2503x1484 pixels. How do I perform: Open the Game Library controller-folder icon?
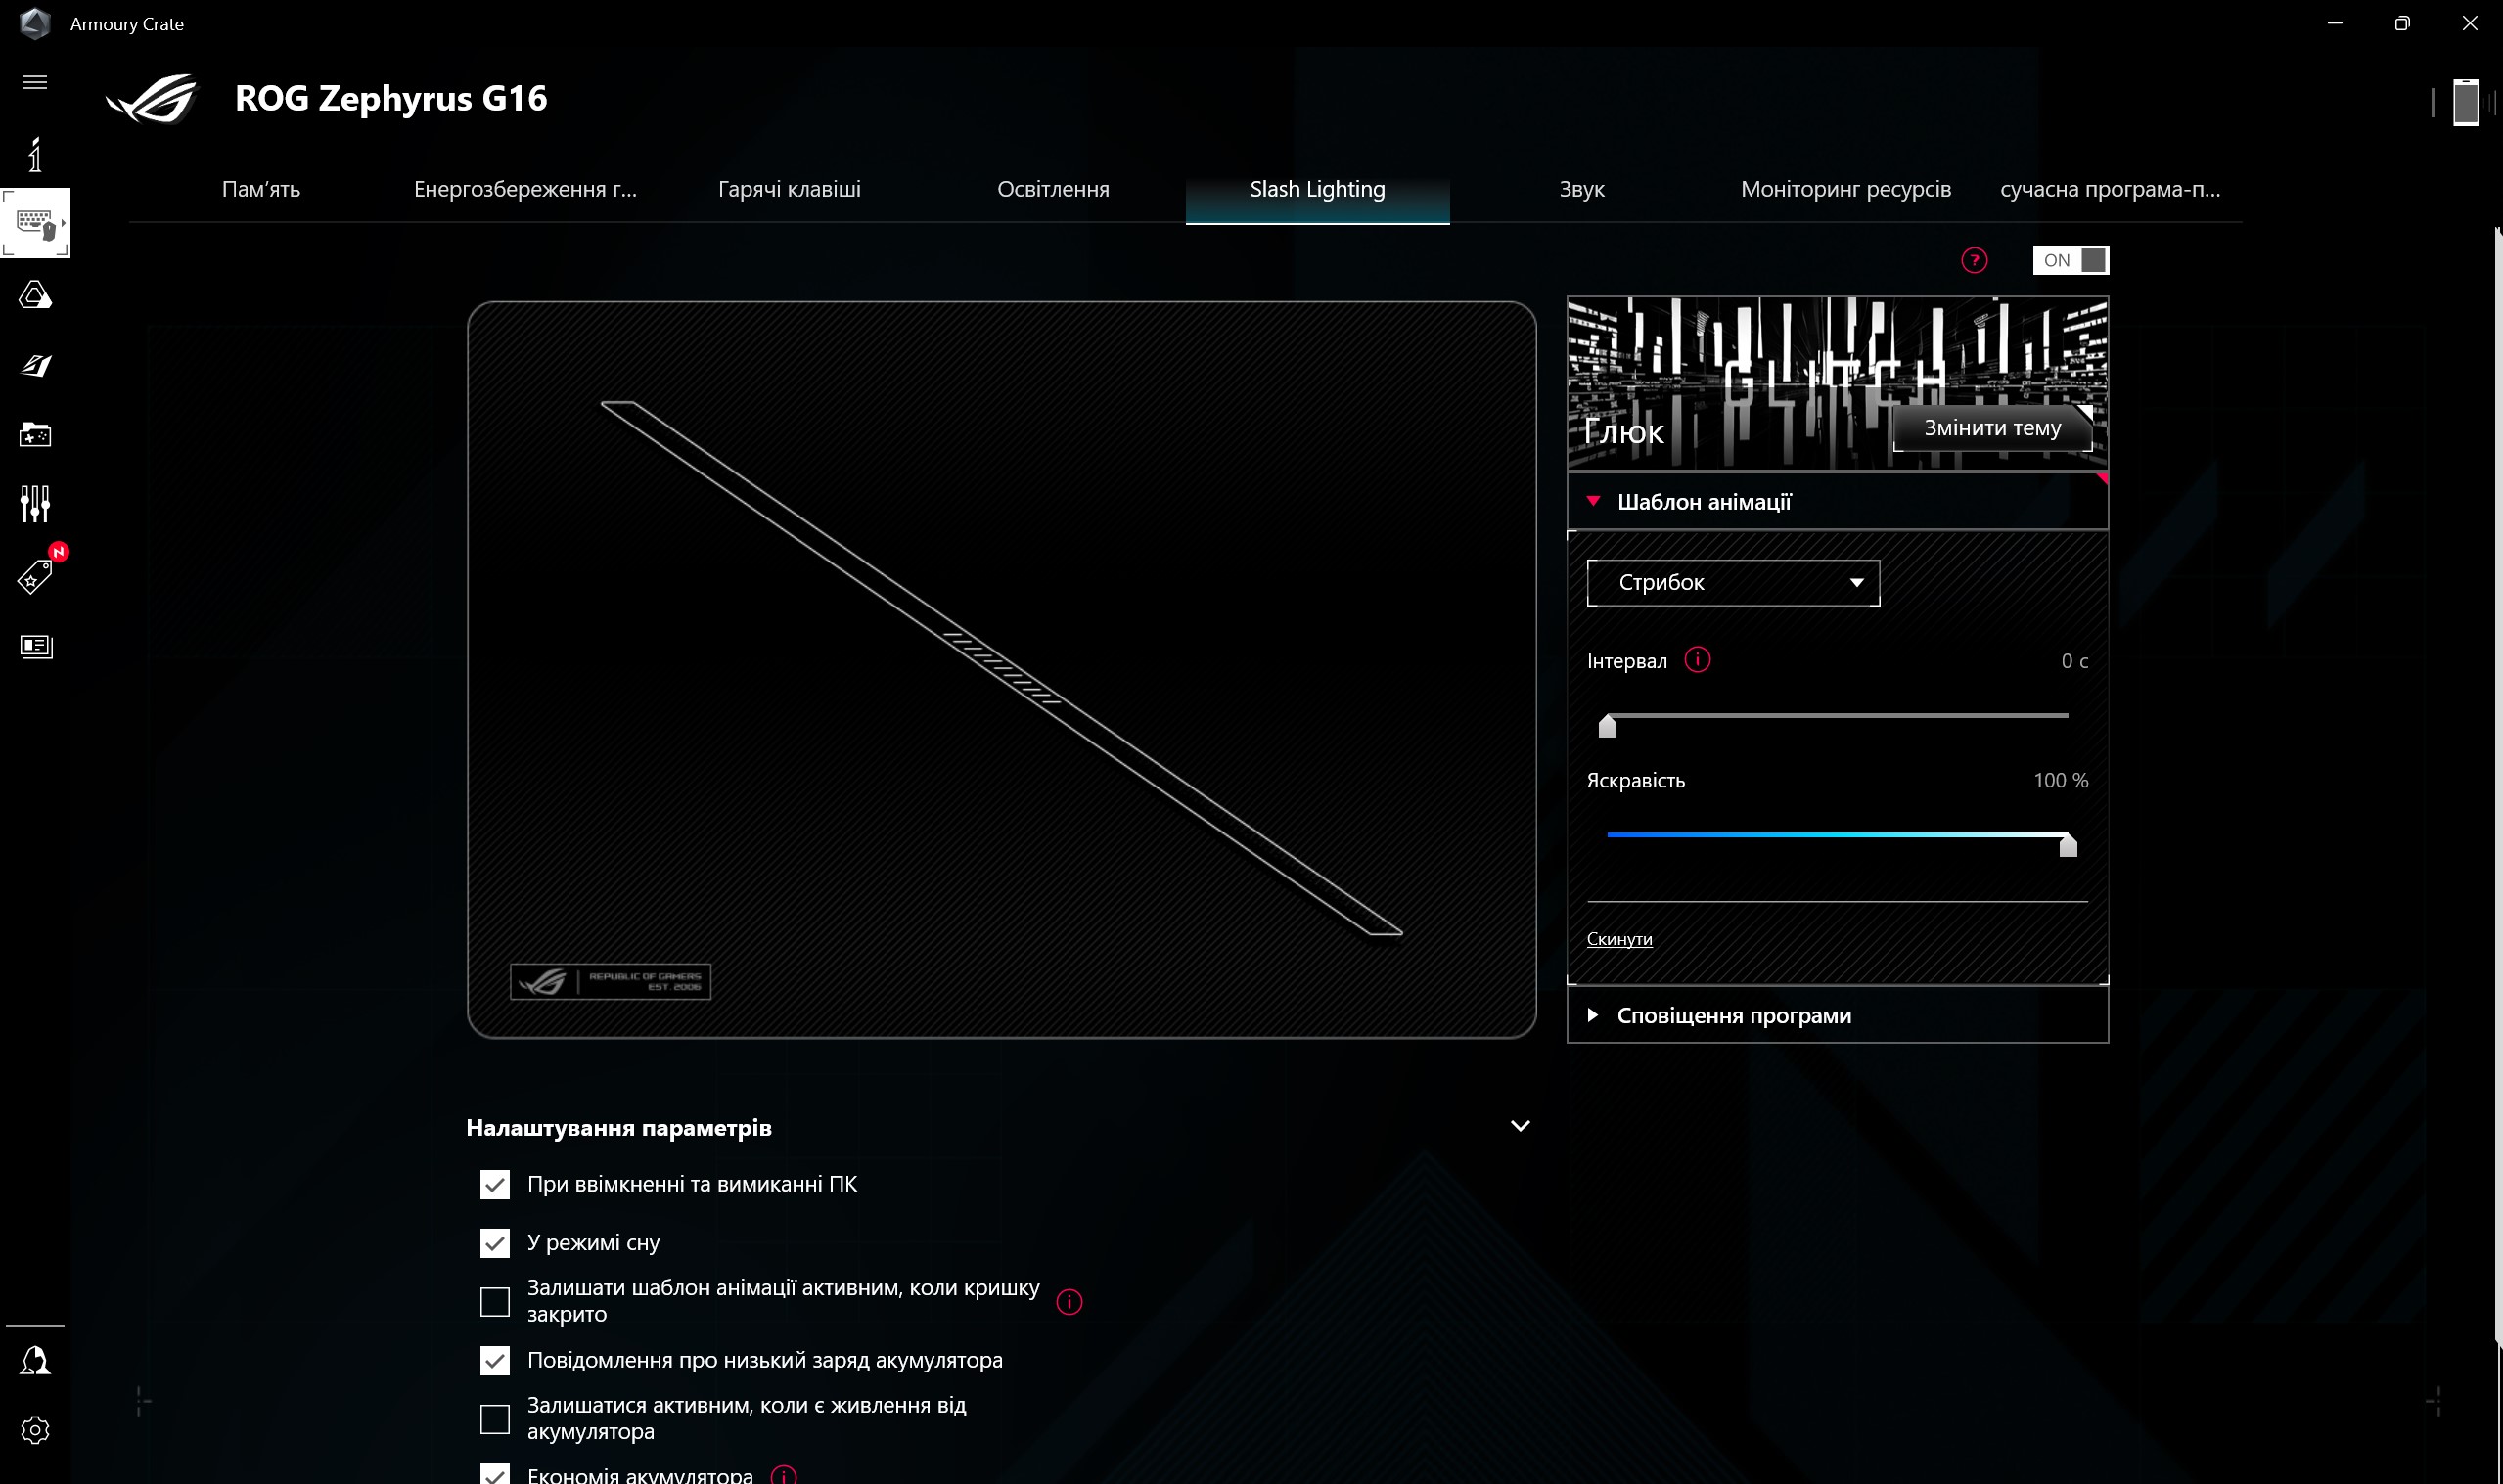point(35,434)
